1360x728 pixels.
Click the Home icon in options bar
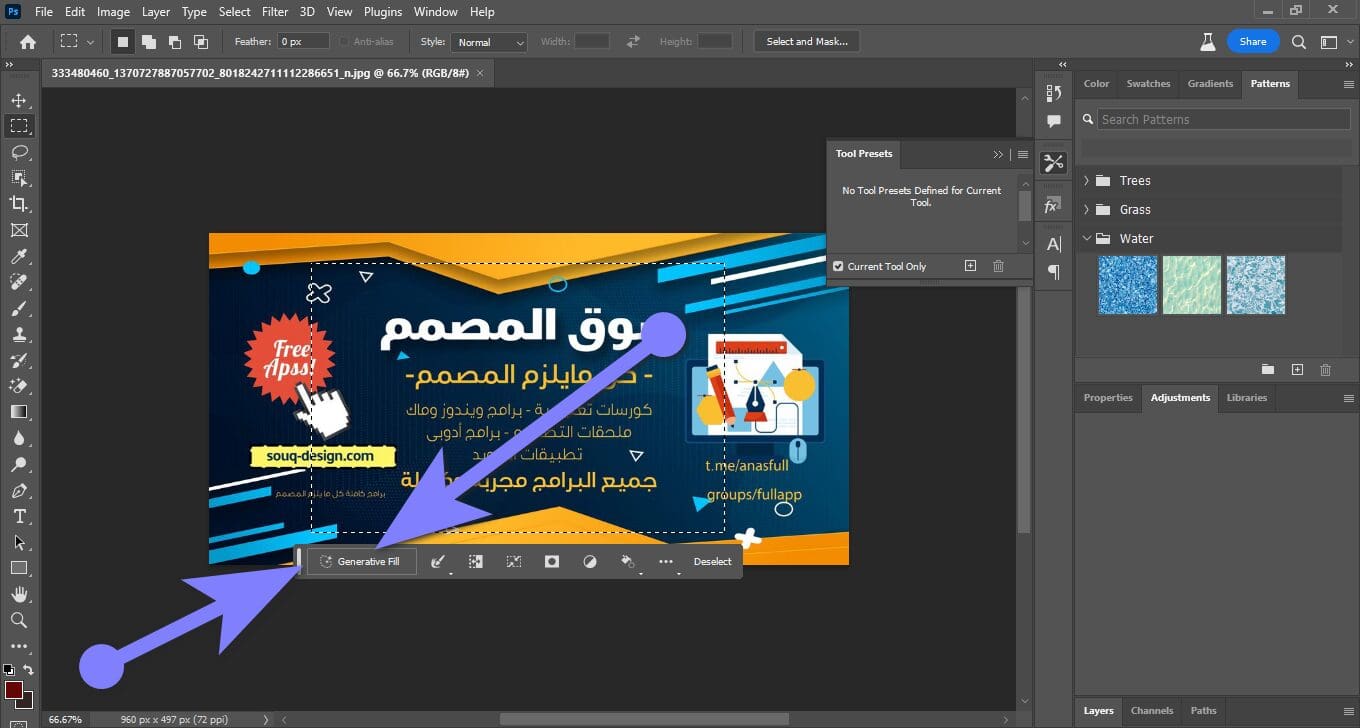28,42
